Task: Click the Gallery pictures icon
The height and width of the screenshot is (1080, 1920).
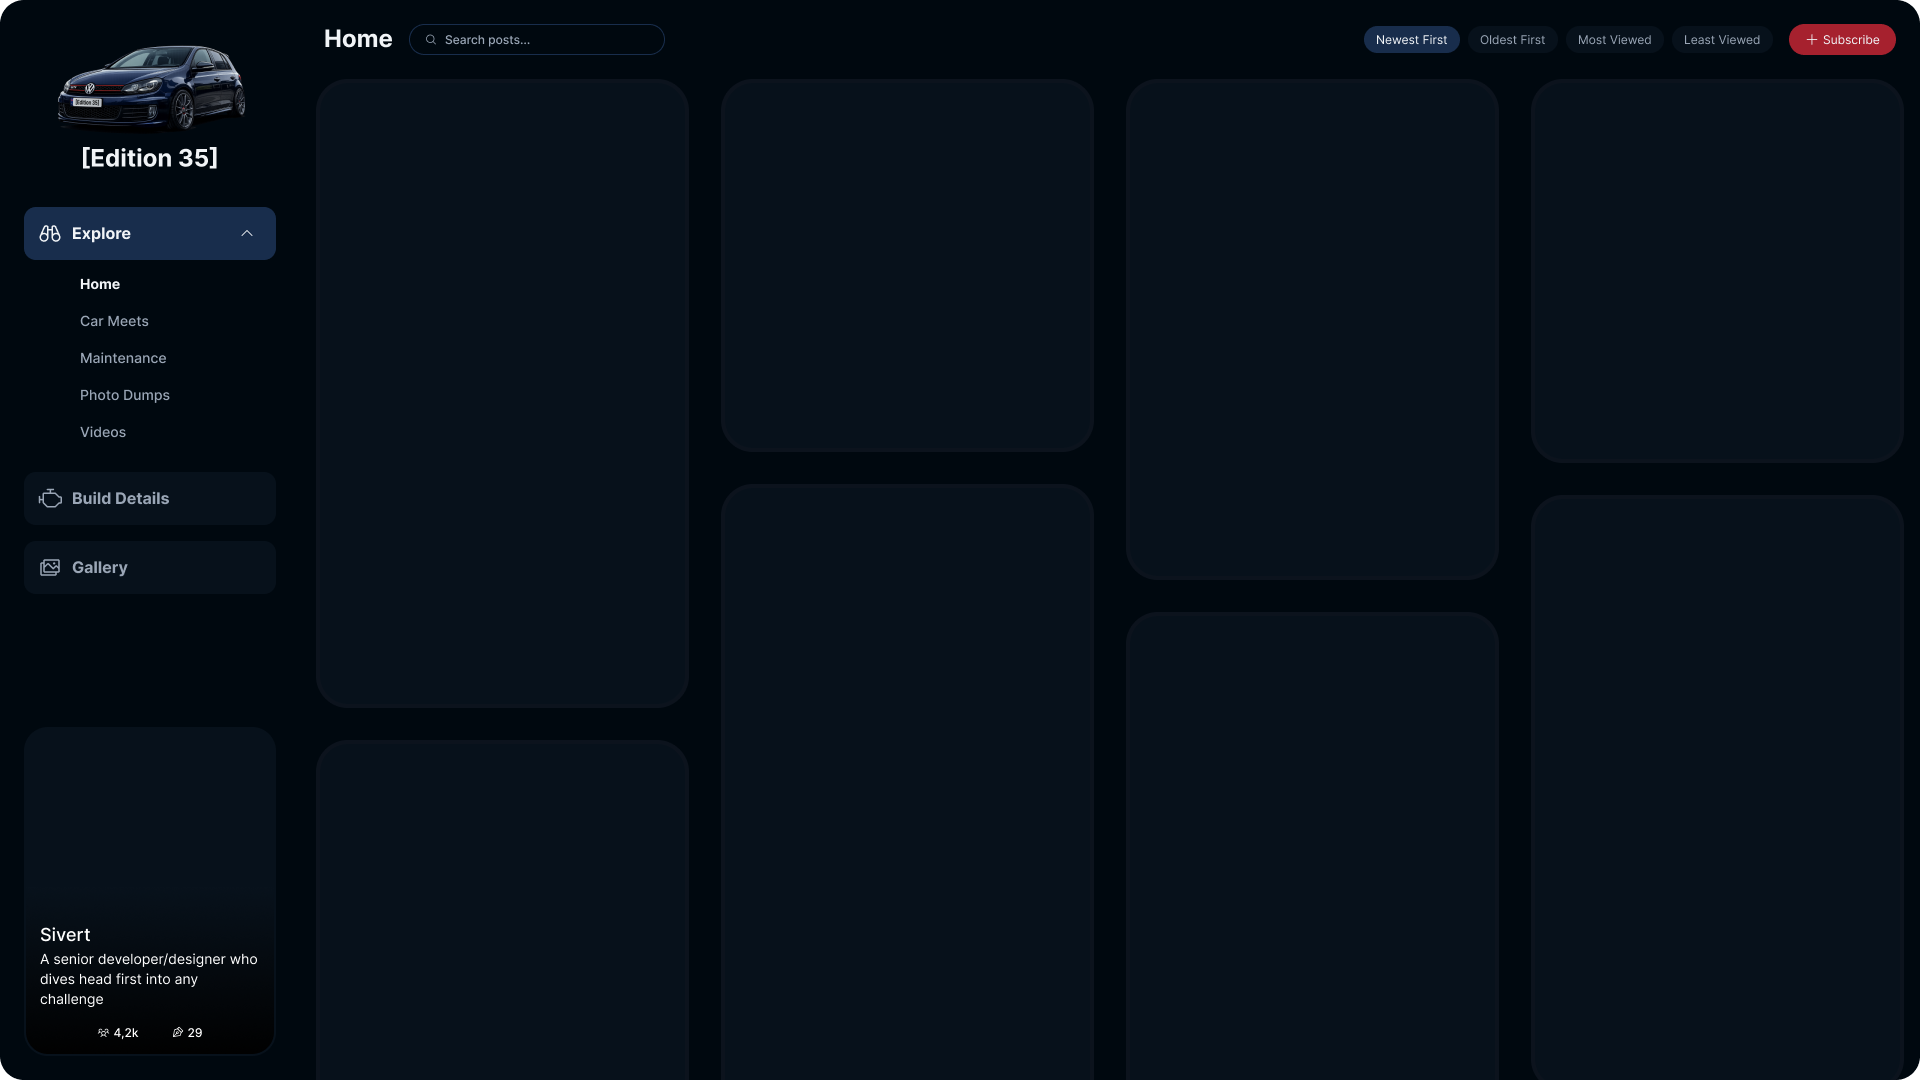Action: tap(50, 567)
